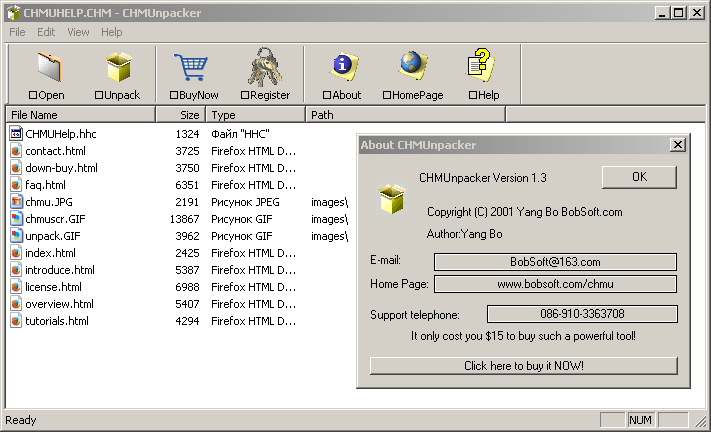Screen dimensions: 711x432
Task: Open the About info icon in toolbar
Action: (345, 68)
